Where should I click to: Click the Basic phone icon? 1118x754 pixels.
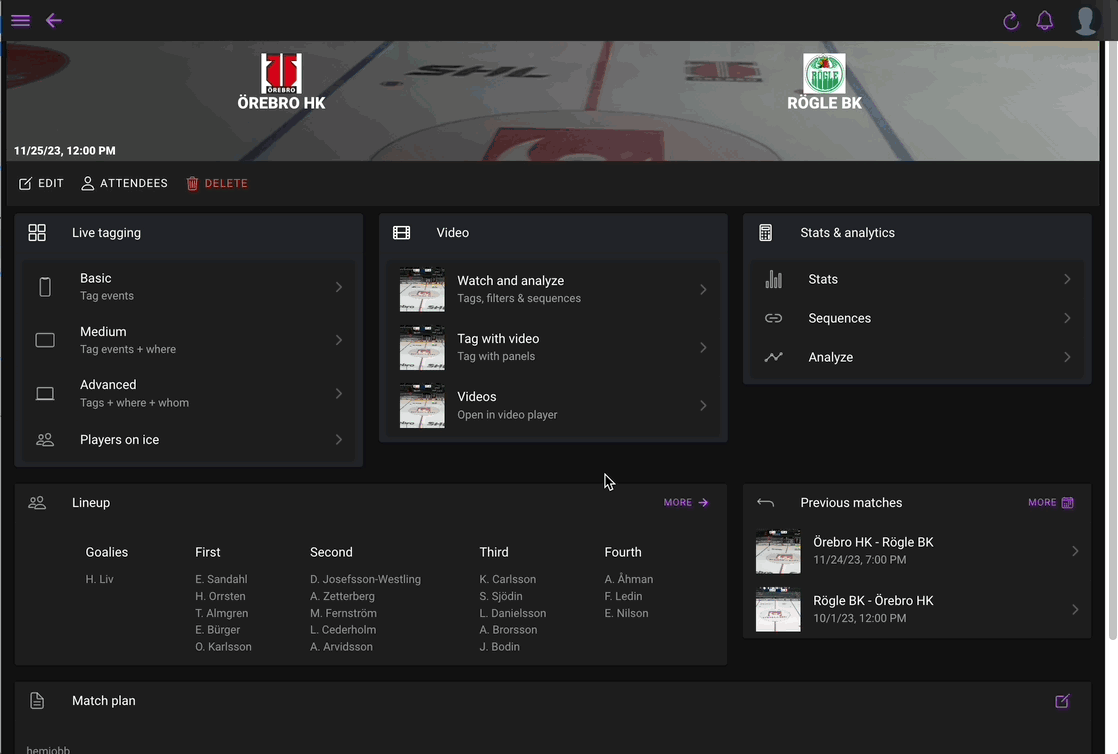pos(45,287)
